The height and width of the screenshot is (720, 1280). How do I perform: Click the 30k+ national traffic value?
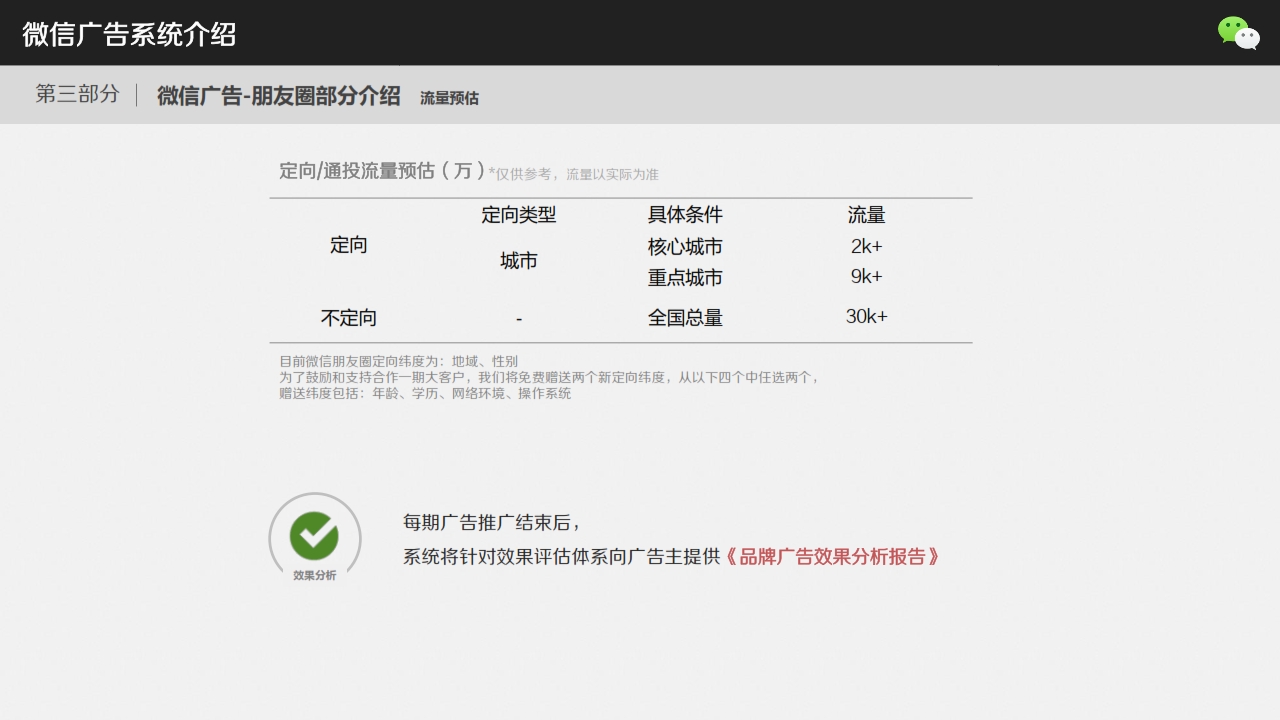(x=866, y=317)
